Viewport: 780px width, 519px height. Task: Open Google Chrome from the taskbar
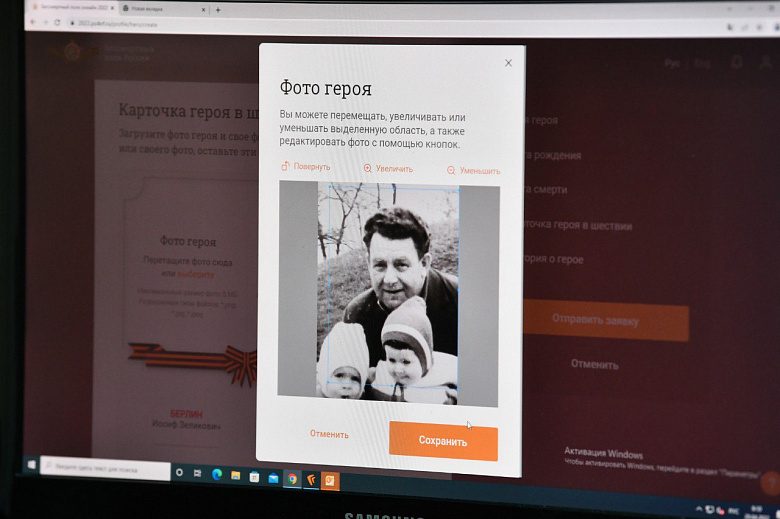tap(292, 479)
